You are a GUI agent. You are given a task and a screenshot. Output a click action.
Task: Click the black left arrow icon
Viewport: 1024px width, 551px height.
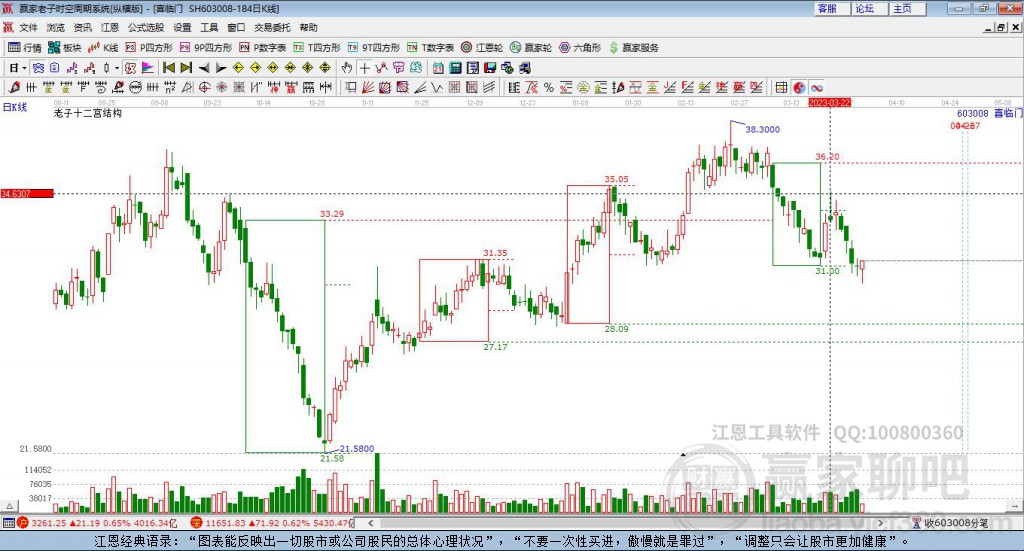point(204,68)
